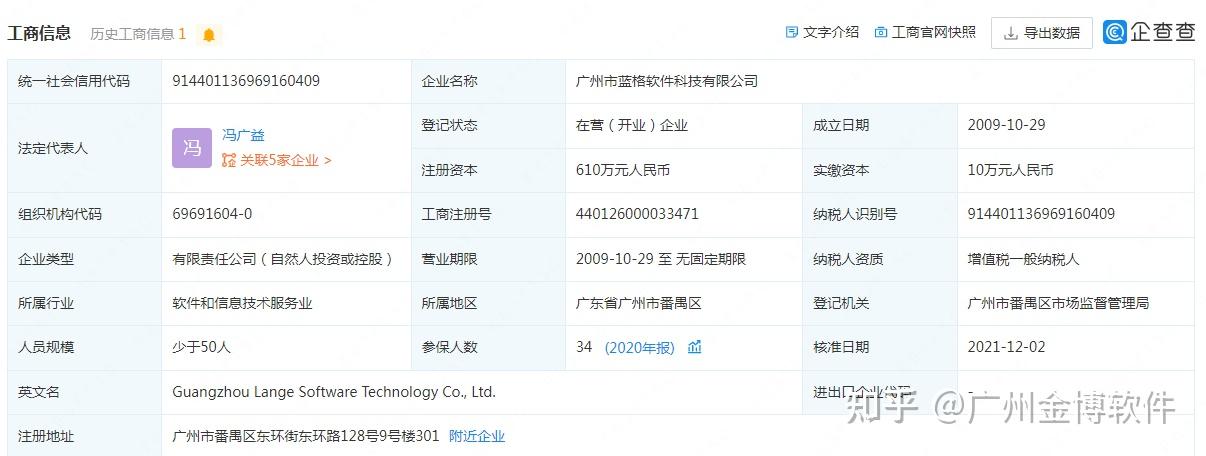Click the 文字介绍 document icon
This screenshot has width=1206, height=456.
point(792,32)
